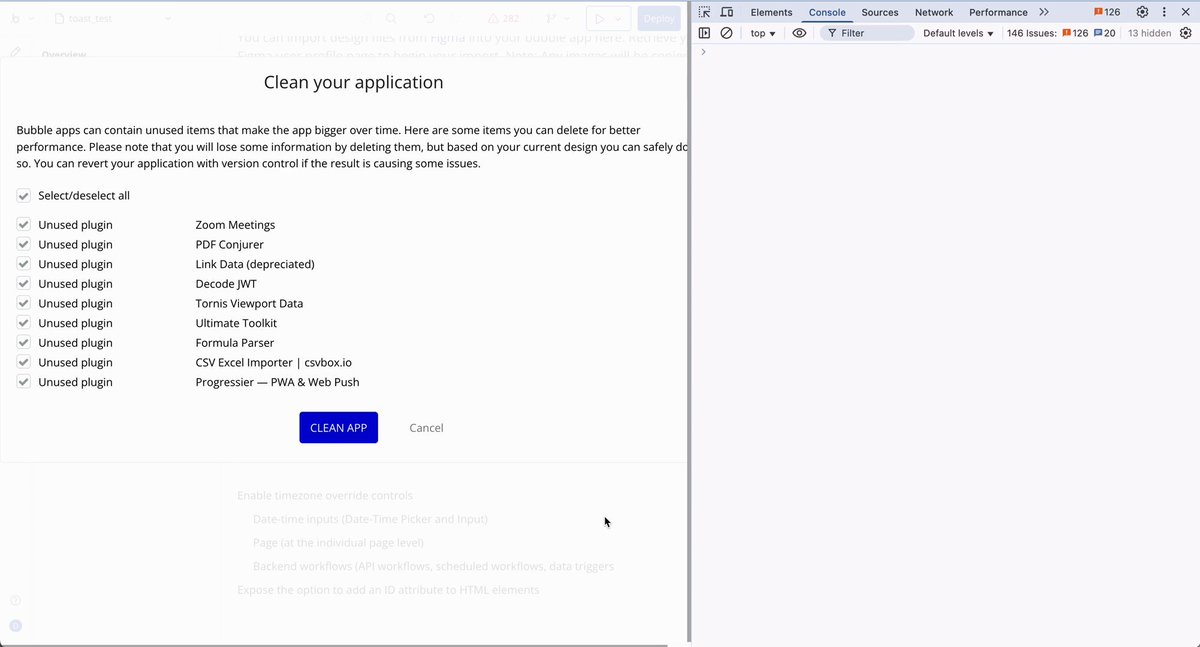Click the 13 hidden messages text
Viewport: 1200px width, 647px height.
(x=1149, y=33)
